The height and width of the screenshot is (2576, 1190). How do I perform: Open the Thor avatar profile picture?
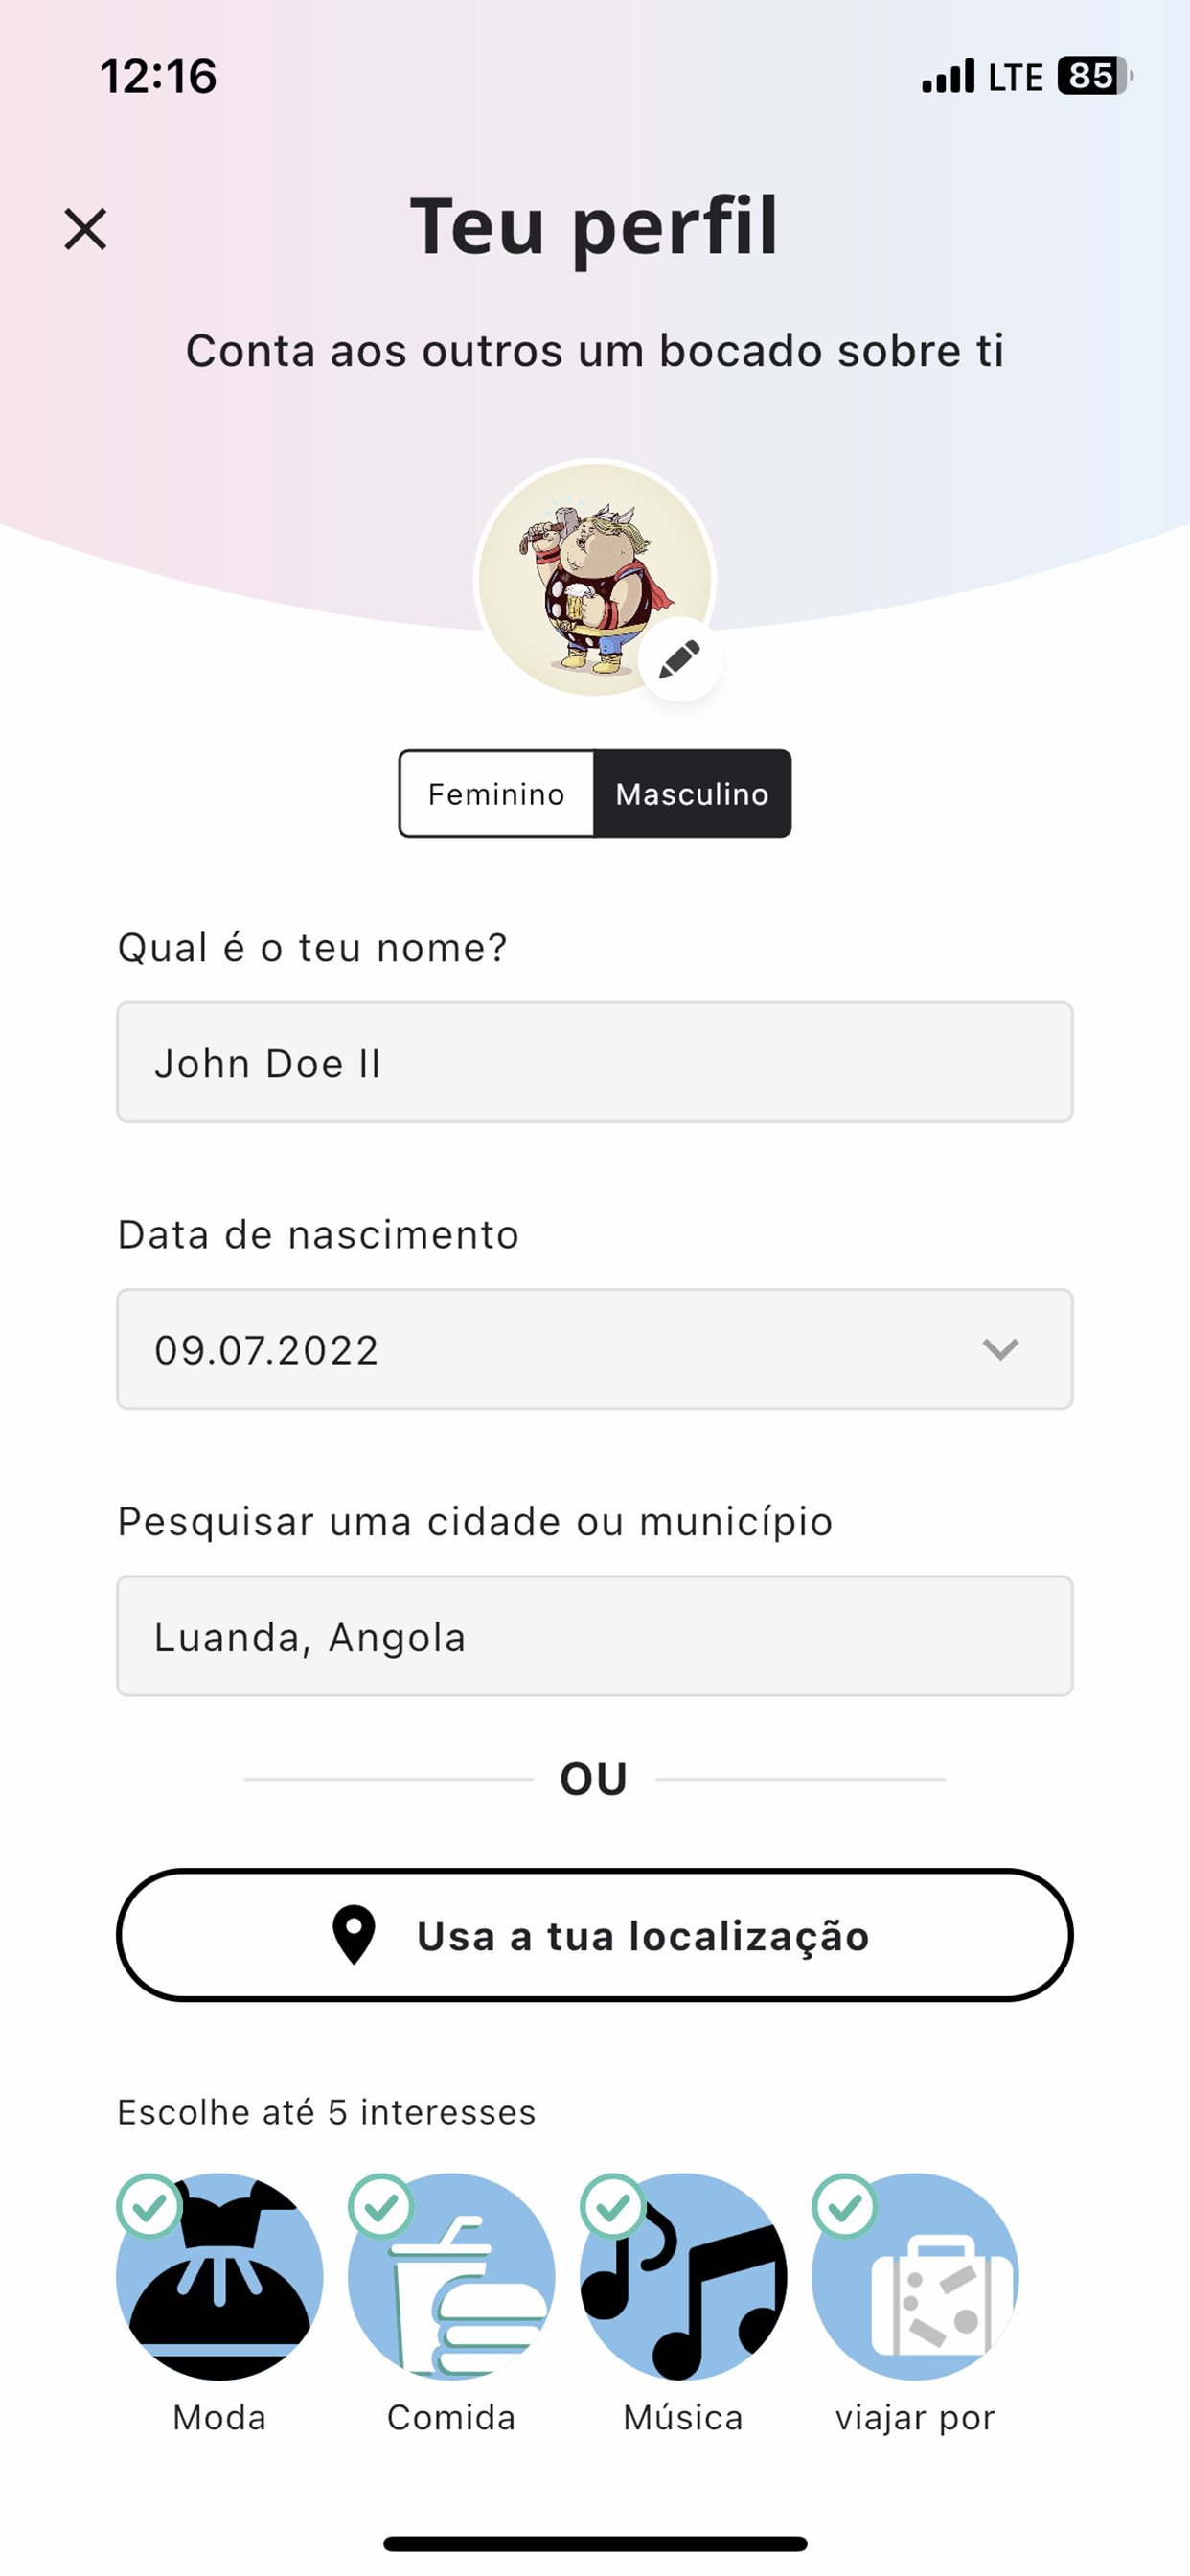(595, 579)
